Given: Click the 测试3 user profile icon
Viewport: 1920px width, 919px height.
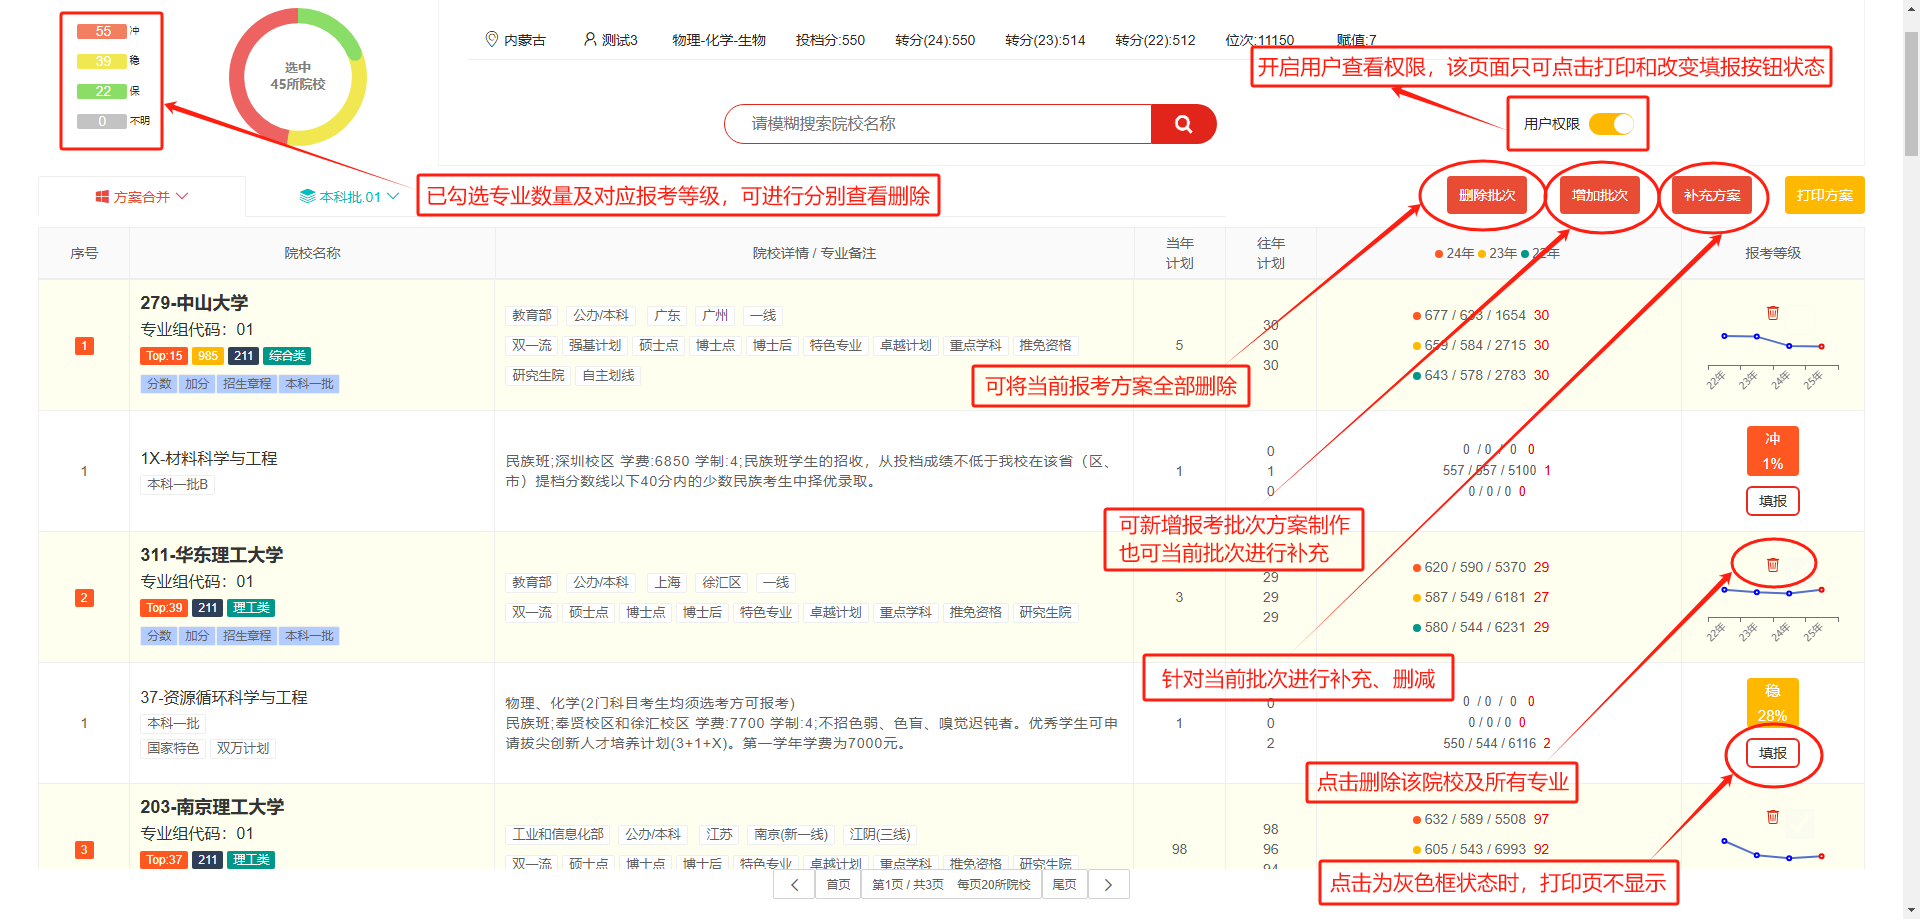Looking at the screenshot, I should 590,39.
